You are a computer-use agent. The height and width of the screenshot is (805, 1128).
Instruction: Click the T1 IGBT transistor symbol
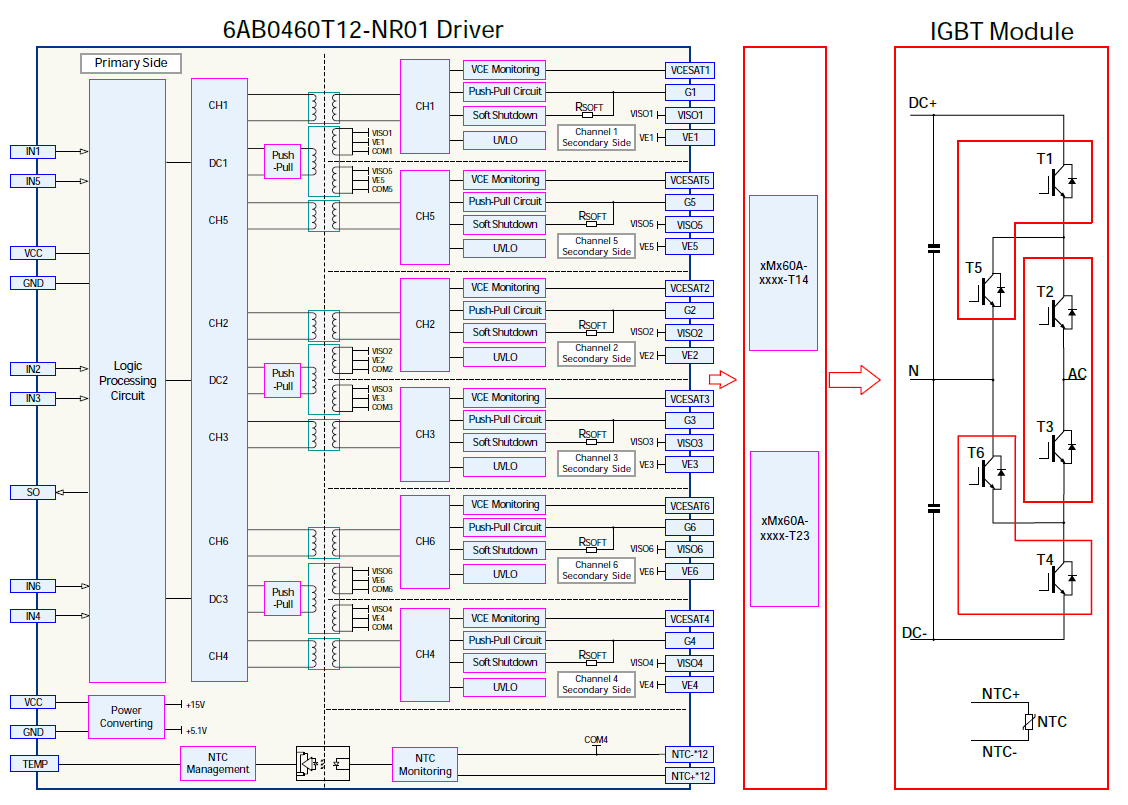tap(1061, 180)
